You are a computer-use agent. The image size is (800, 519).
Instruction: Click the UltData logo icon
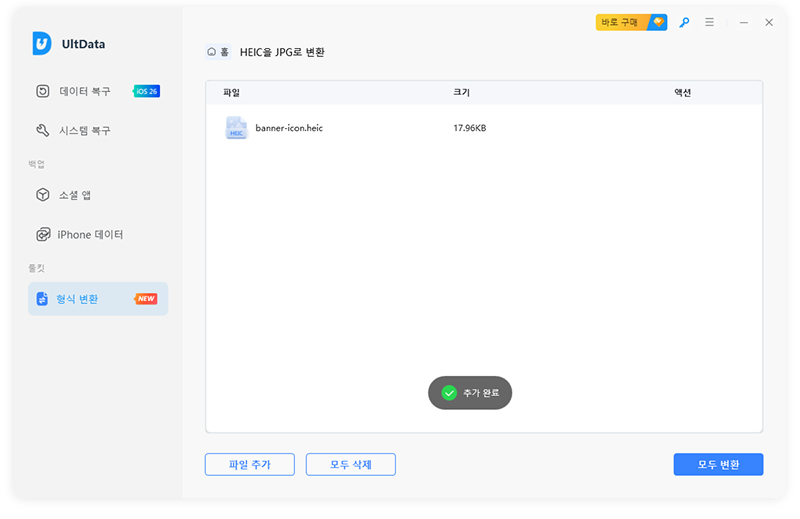tap(42, 43)
